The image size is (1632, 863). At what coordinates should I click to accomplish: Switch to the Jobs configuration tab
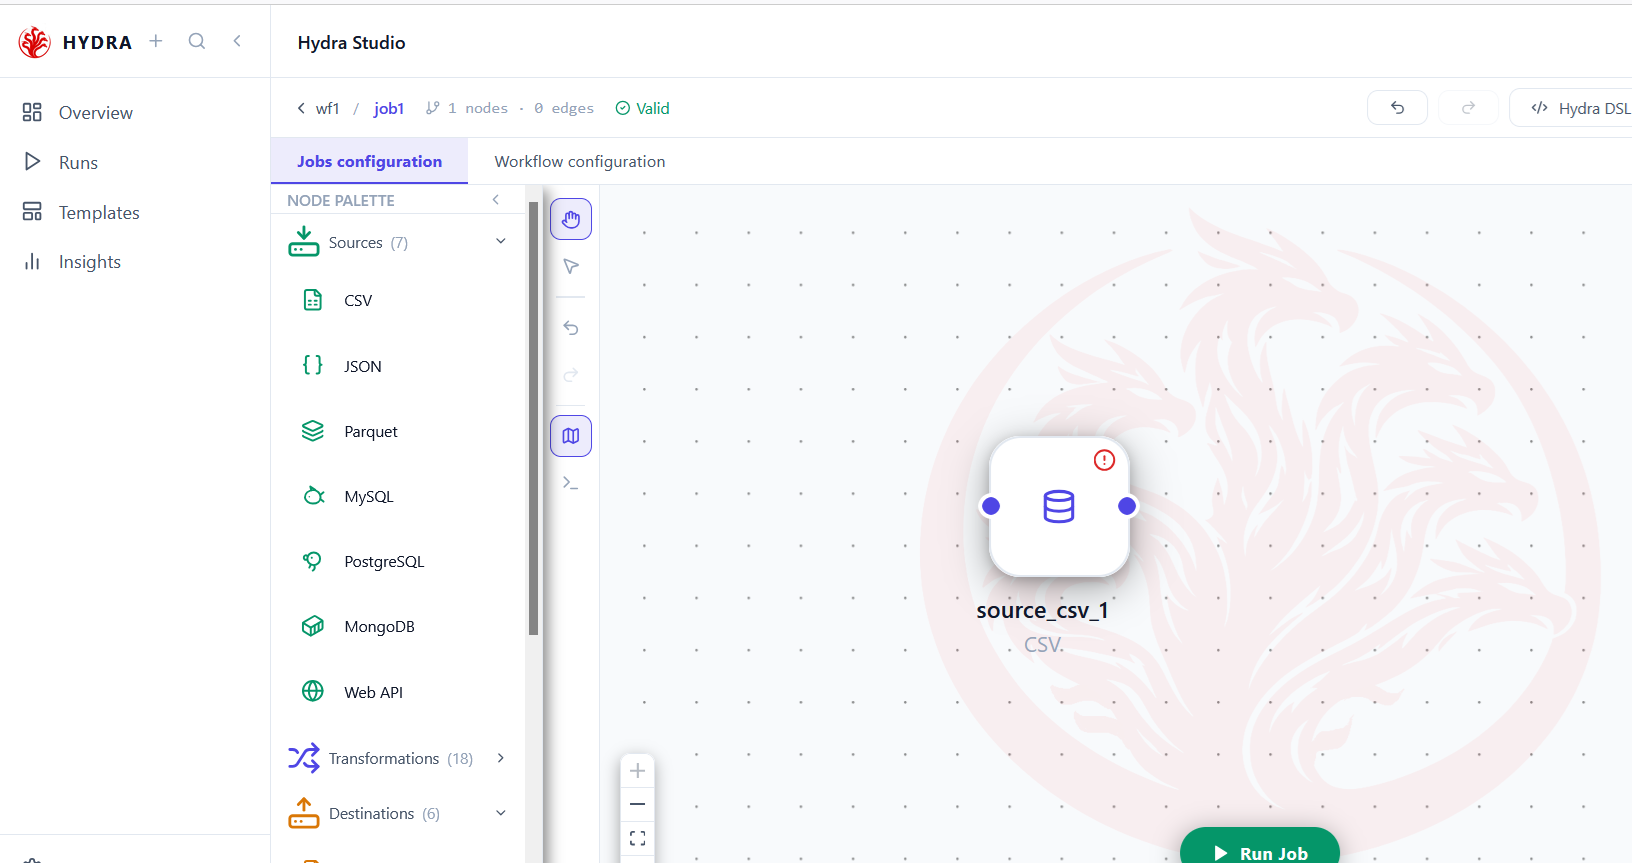369,161
